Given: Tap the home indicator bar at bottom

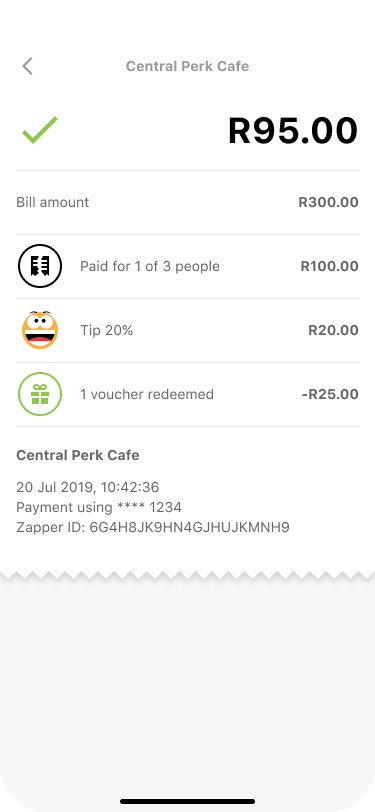Looking at the screenshot, I should 188,801.
